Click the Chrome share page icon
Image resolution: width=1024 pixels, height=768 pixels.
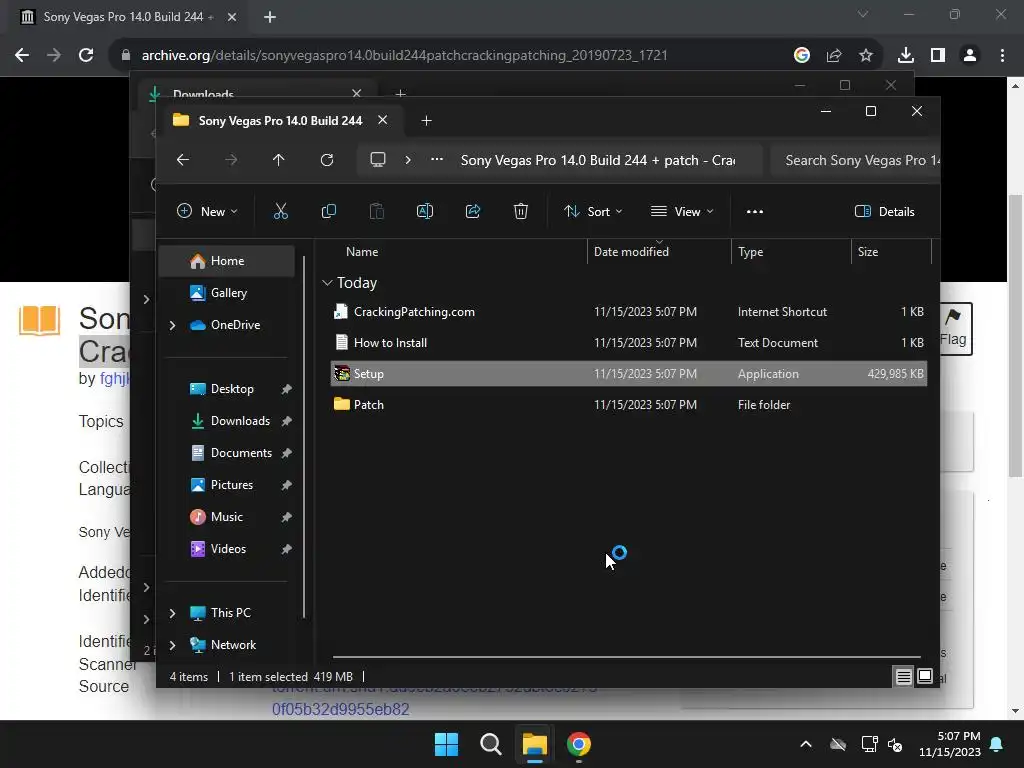833,56
